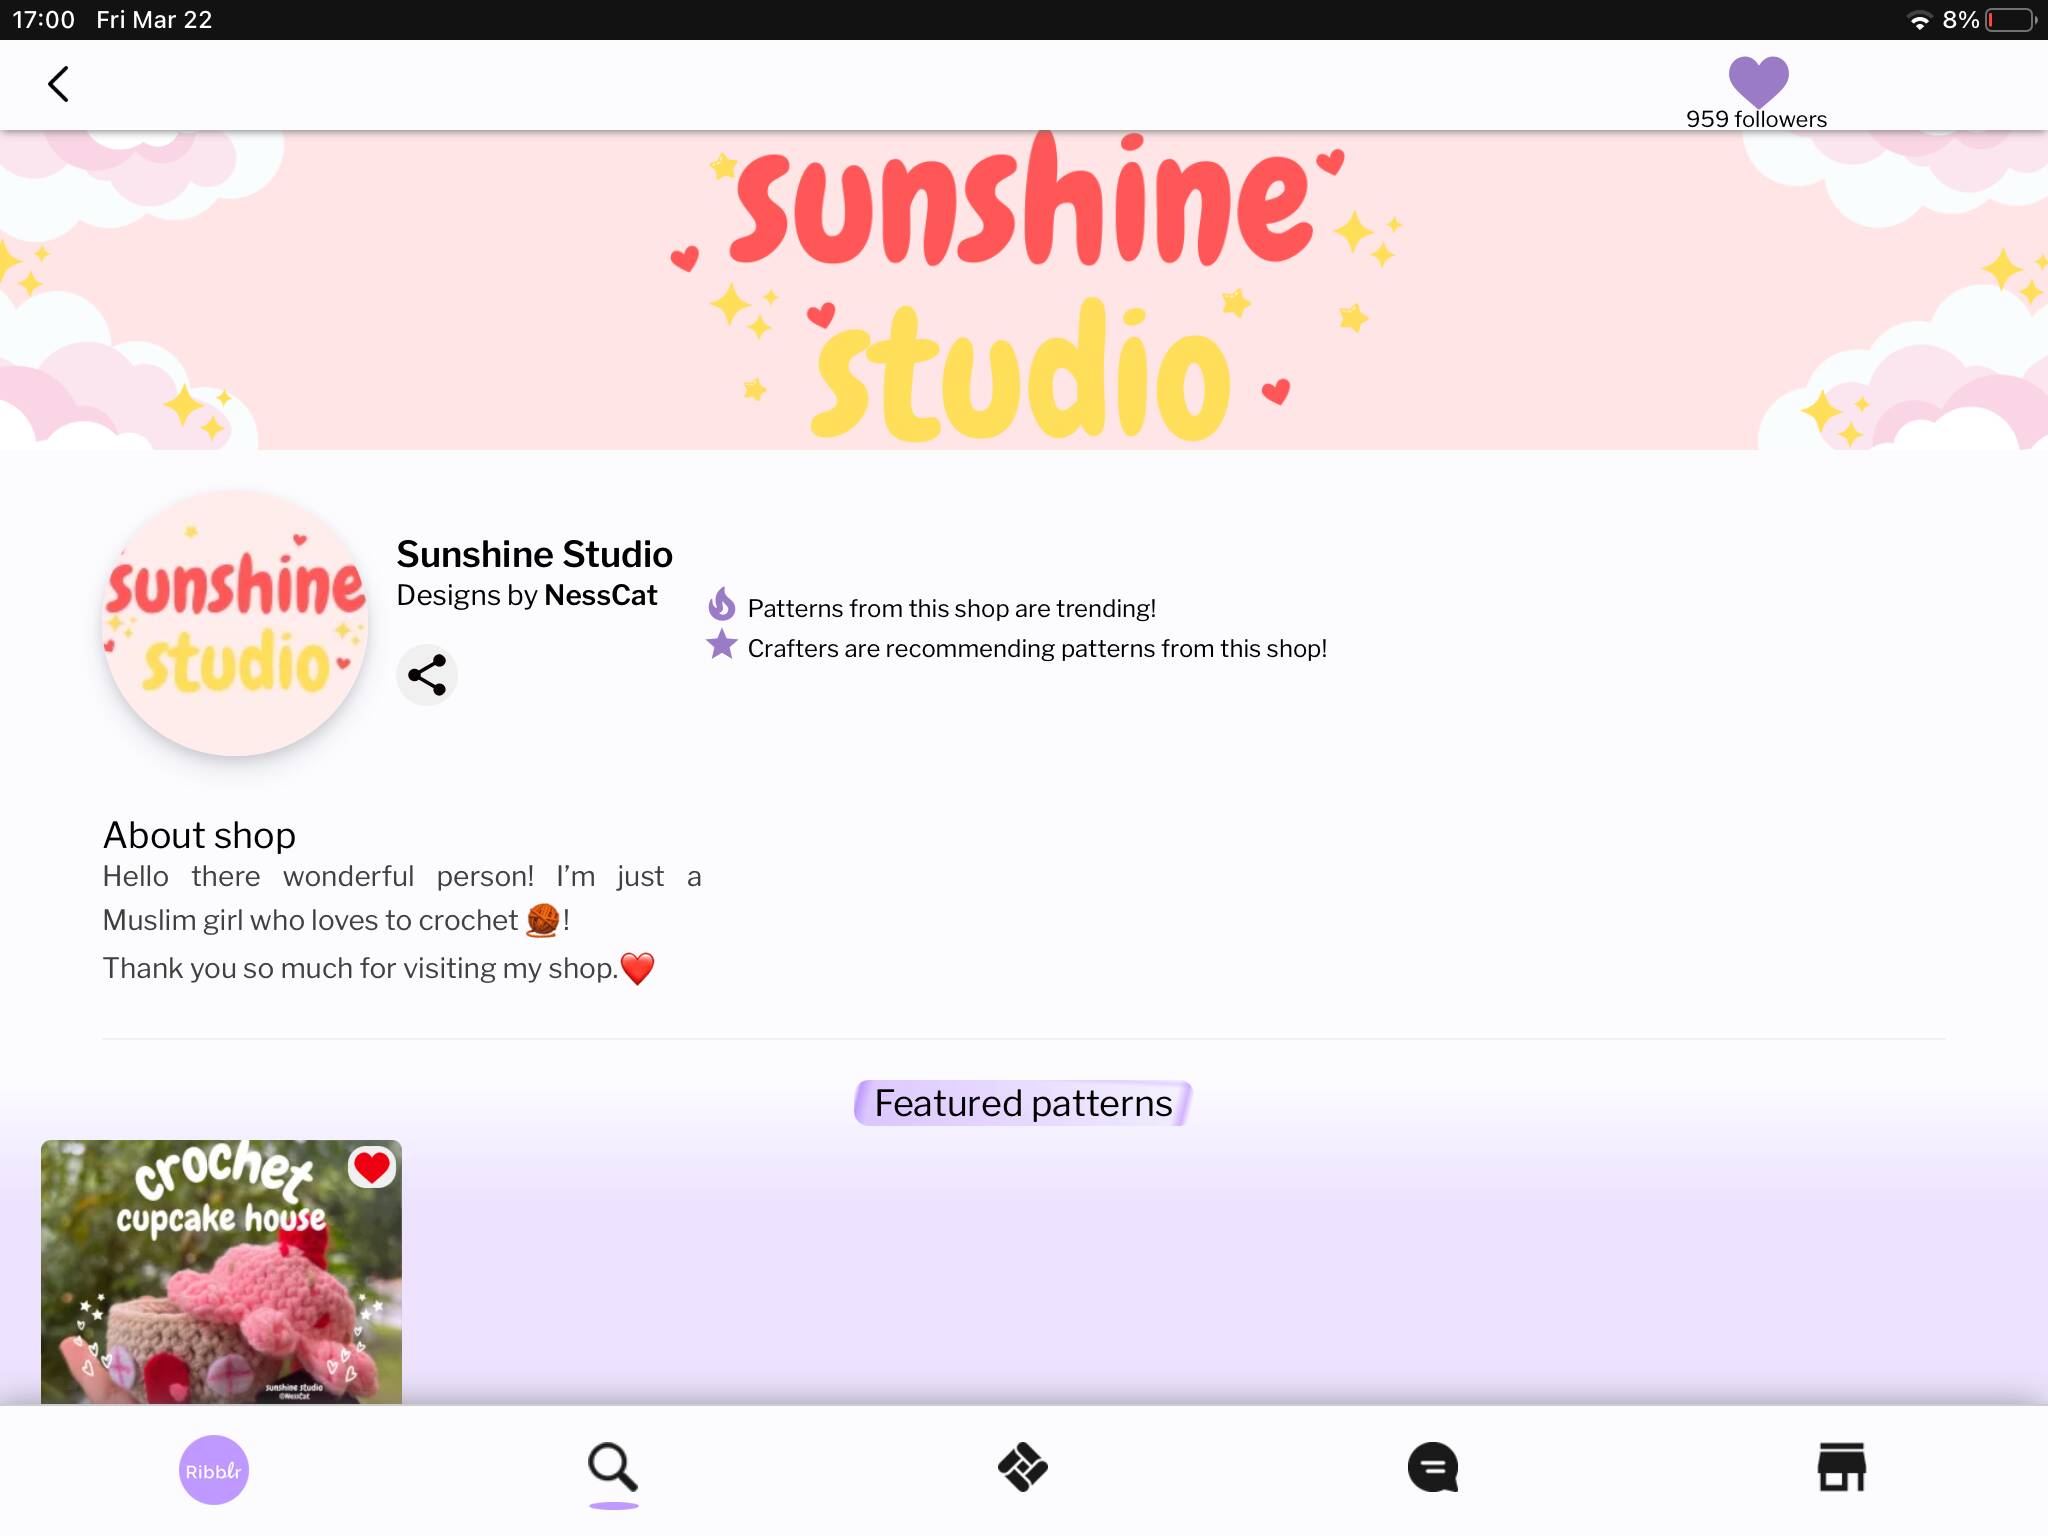
Task: Tap 'Patterns from this shop are trending!' text
Action: tap(951, 608)
